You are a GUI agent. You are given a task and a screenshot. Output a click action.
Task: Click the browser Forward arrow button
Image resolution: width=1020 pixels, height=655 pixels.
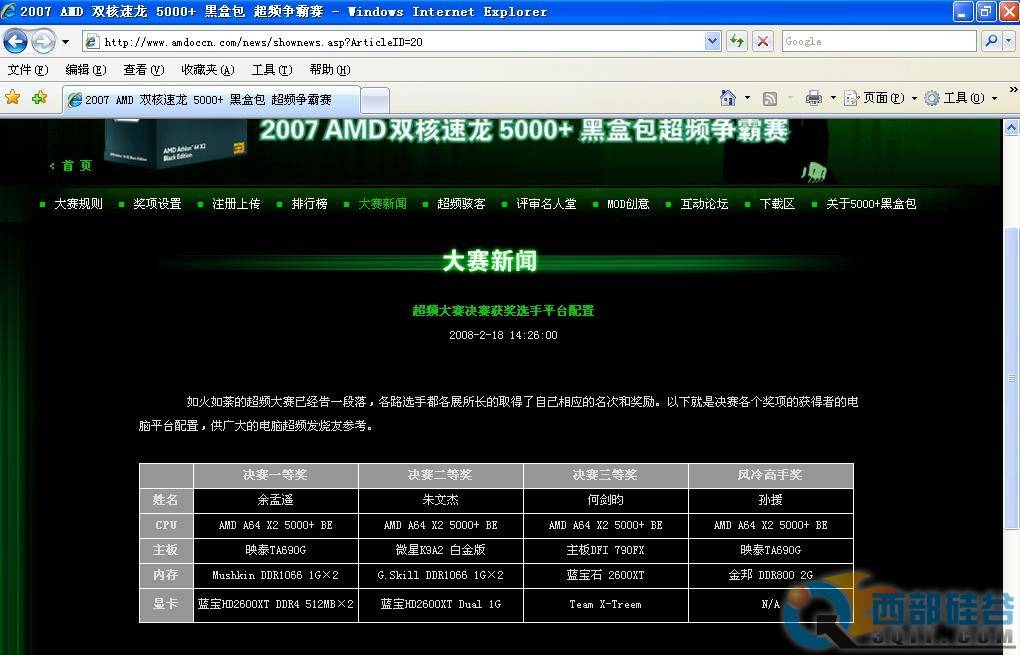click(x=44, y=42)
